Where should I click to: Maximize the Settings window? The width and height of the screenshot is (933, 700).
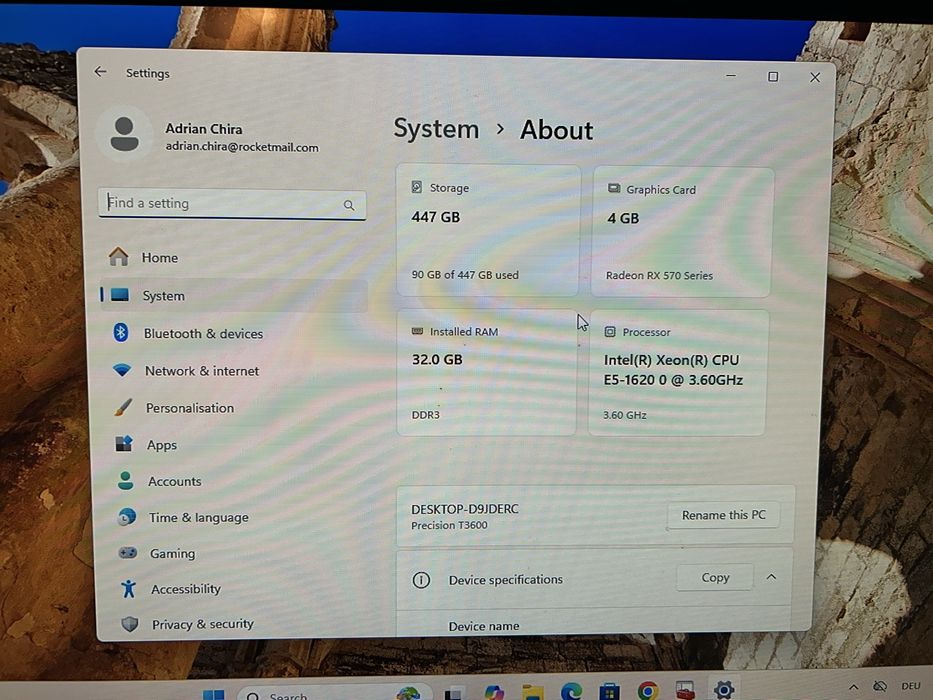(x=773, y=77)
